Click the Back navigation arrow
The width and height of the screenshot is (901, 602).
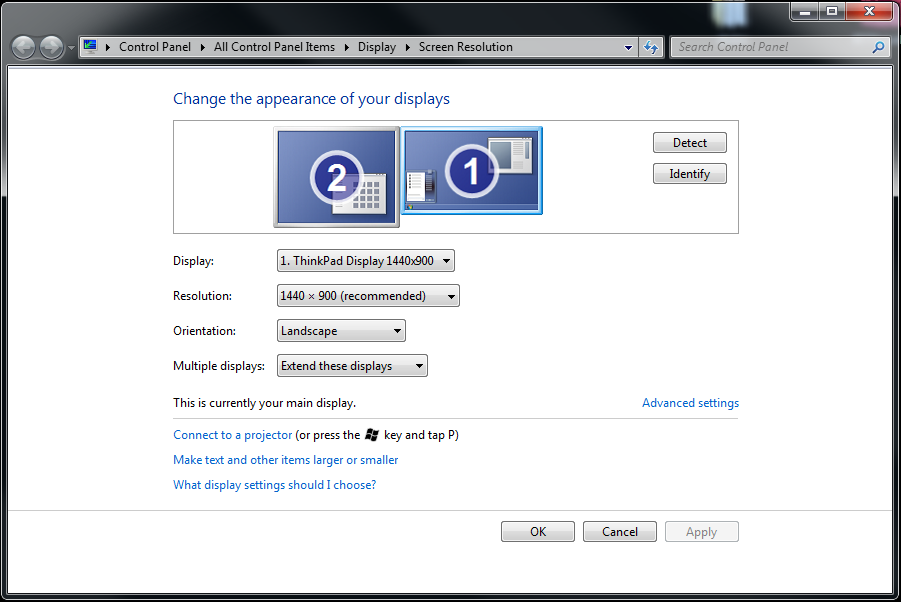24,47
